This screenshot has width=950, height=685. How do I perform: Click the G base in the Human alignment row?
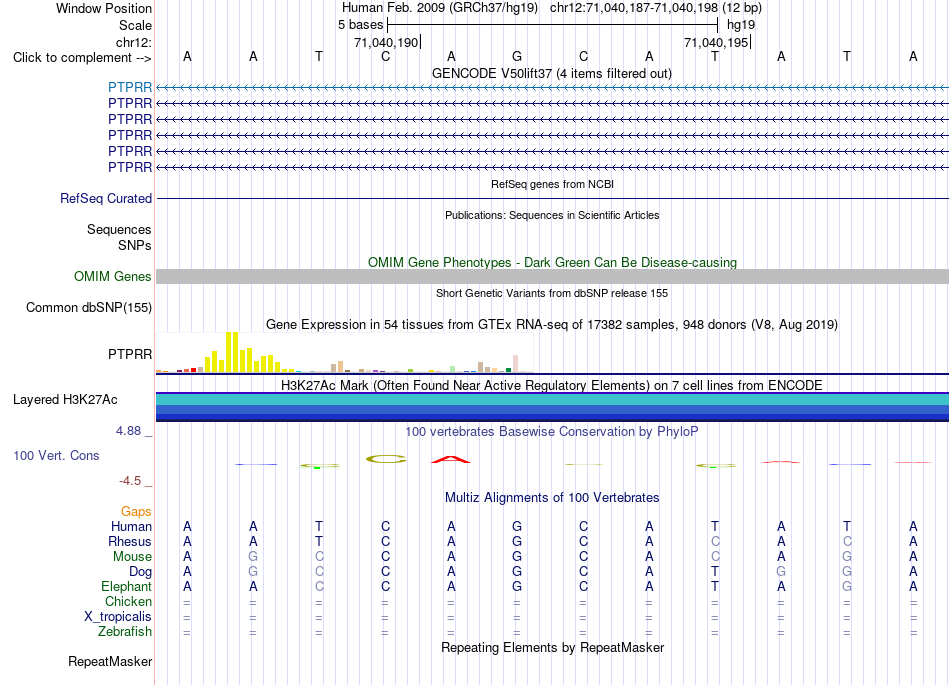click(x=517, y=526)
